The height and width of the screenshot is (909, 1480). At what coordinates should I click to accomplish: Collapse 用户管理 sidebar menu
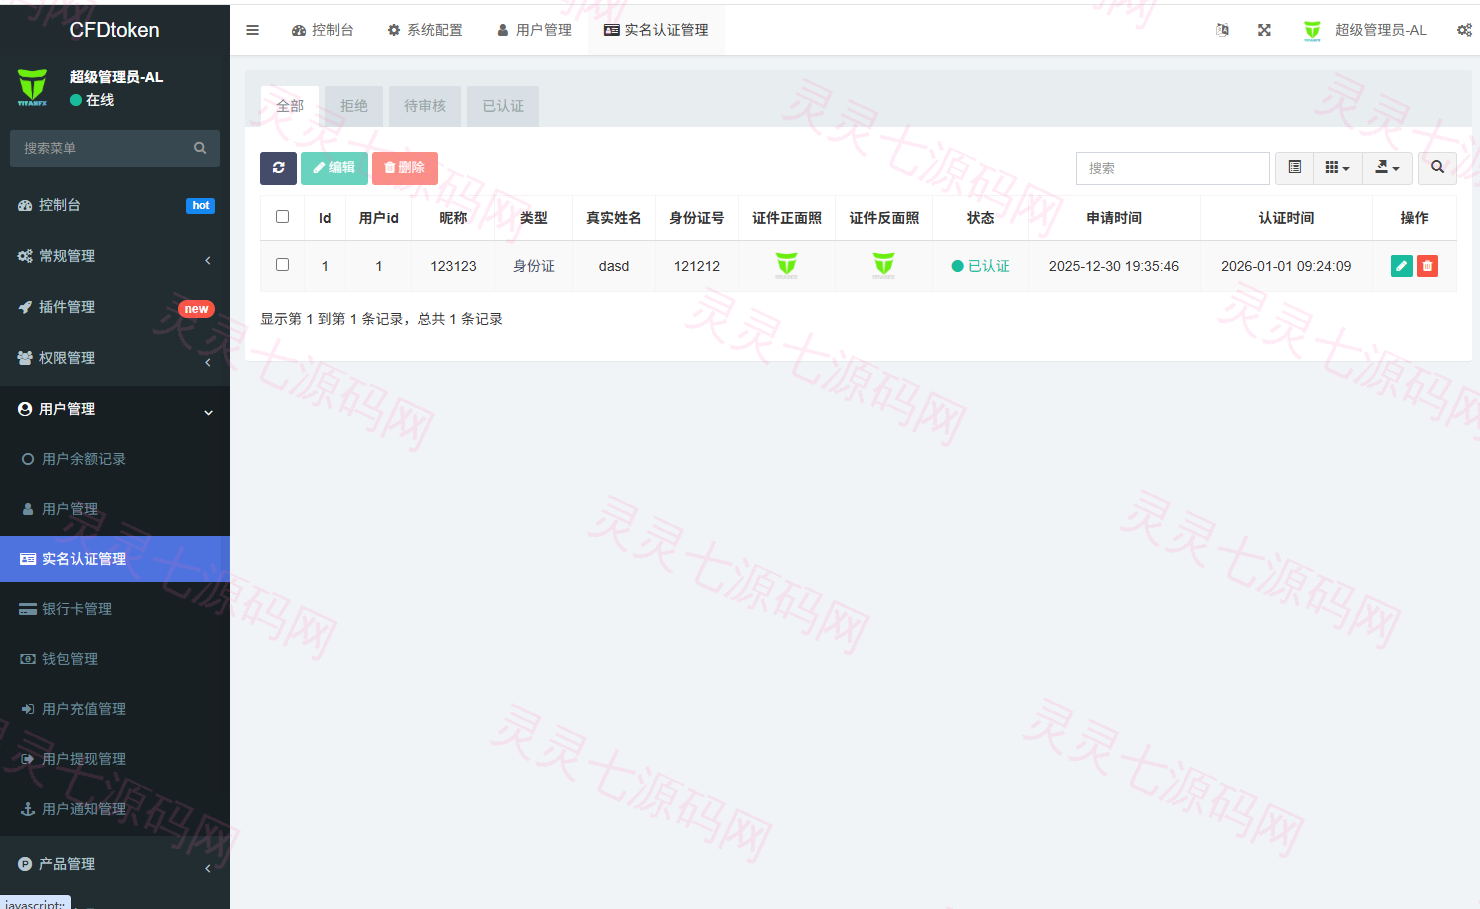pyautogui.click(x=115, y=409)
